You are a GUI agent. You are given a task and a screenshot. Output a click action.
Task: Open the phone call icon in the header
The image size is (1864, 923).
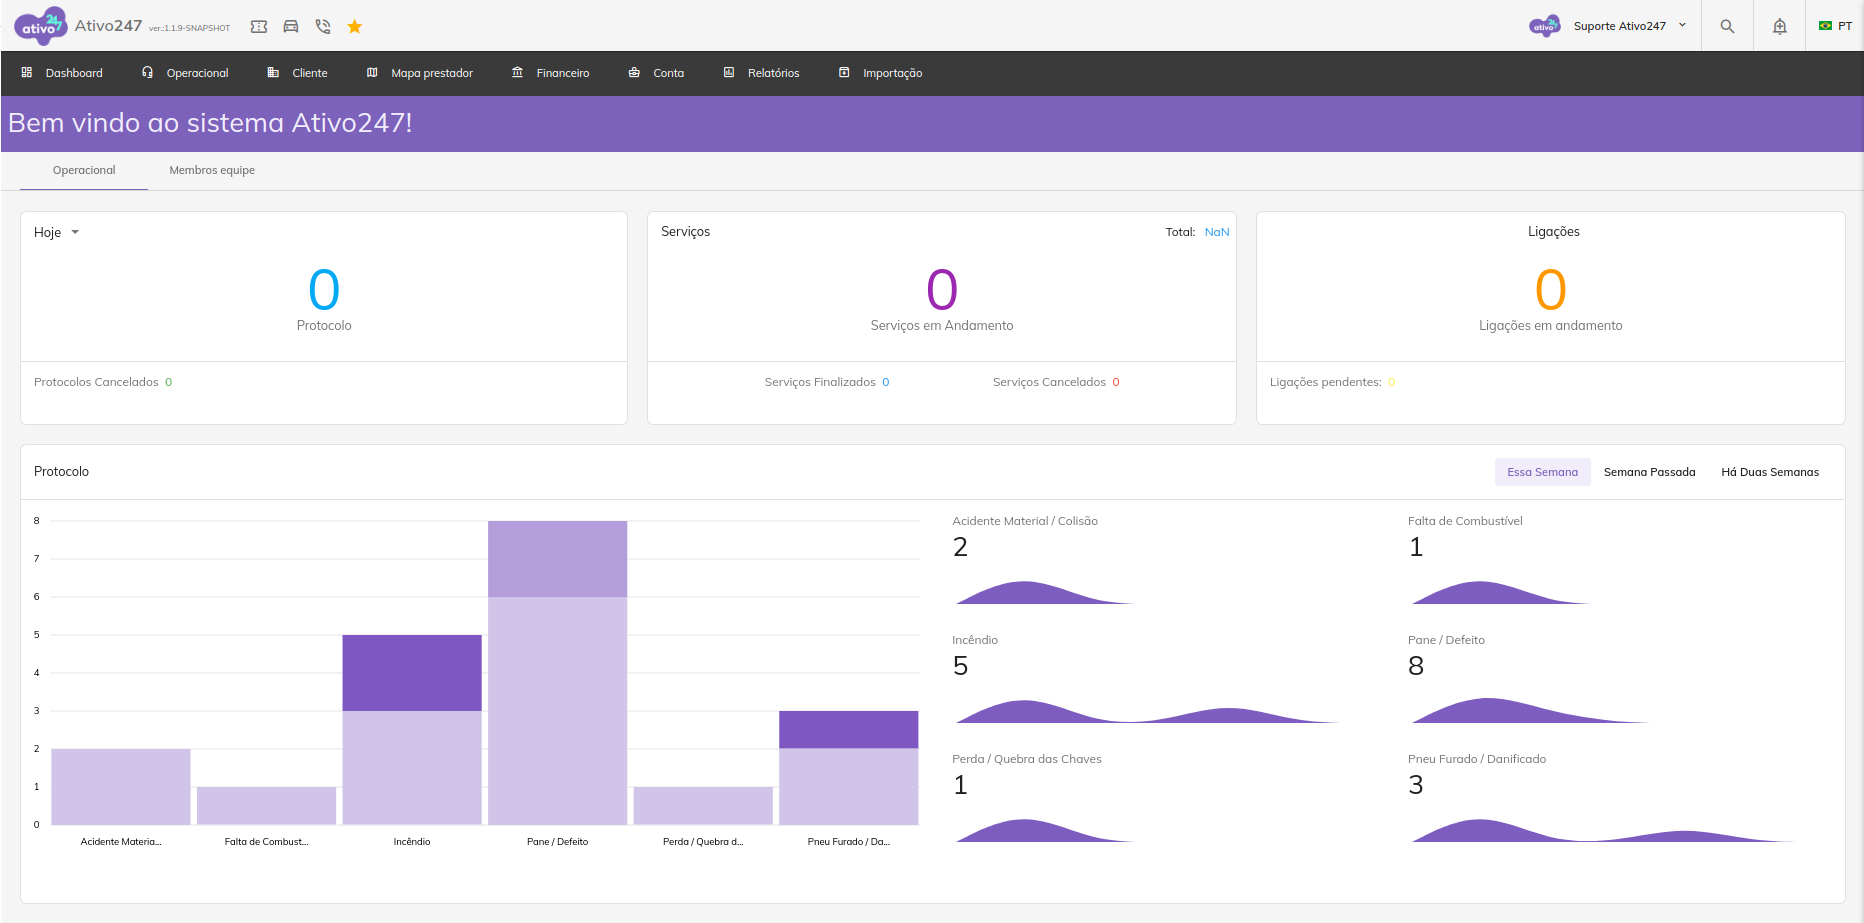pos(323,27)
